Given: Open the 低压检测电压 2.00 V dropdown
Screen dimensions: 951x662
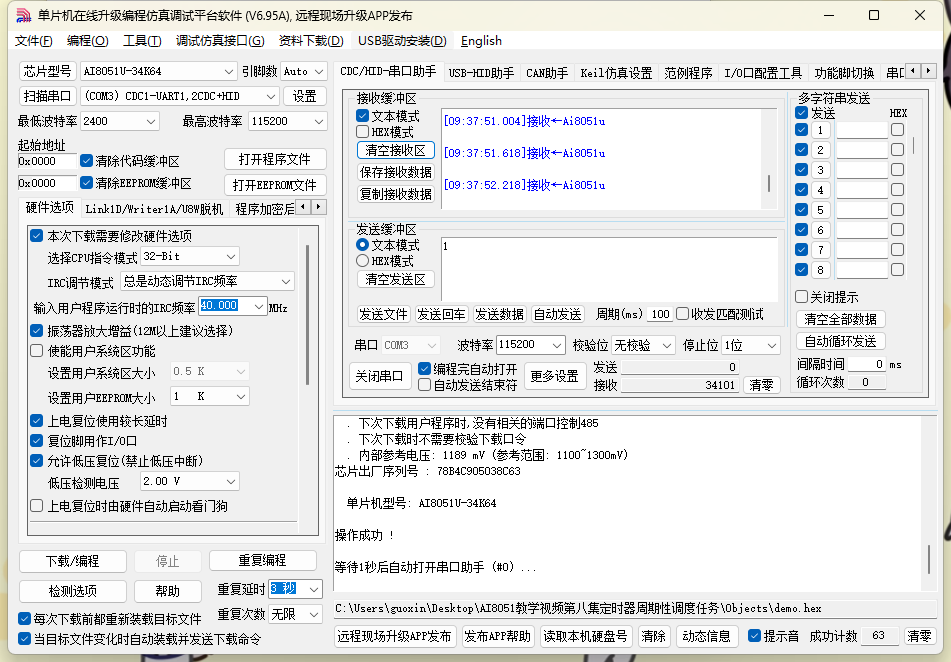Looking at the screenshot, I should pos(190,481).
